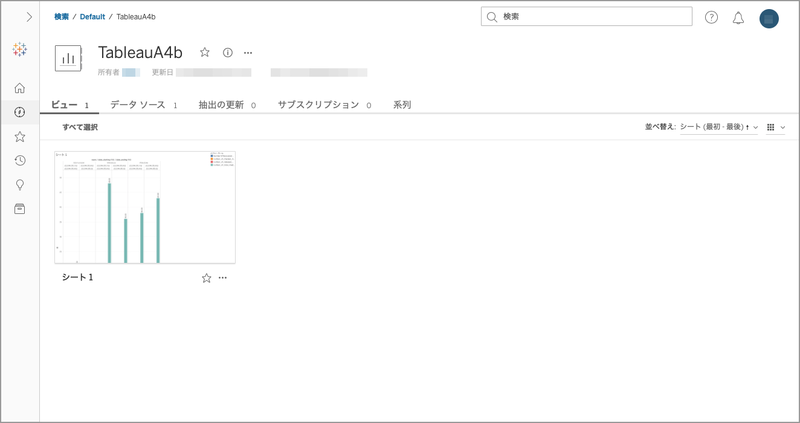Click the workbook chart icon beside title

68,58
